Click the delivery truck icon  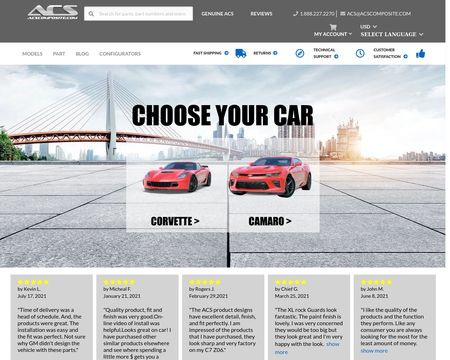tap(241, 53)
